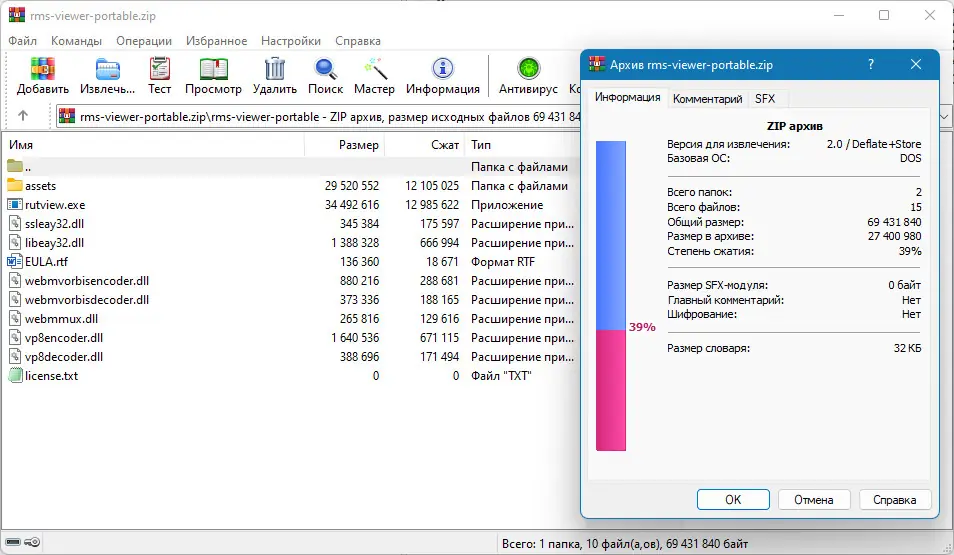Open the Справка menu
This screenshot has width=954, height=555.
358,41
